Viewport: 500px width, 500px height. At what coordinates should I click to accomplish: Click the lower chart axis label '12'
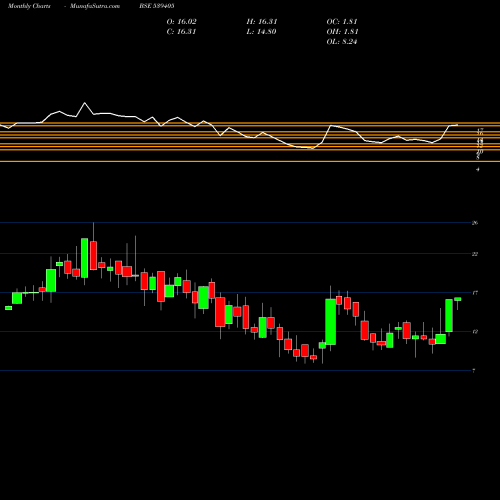[x=475, y=332]
